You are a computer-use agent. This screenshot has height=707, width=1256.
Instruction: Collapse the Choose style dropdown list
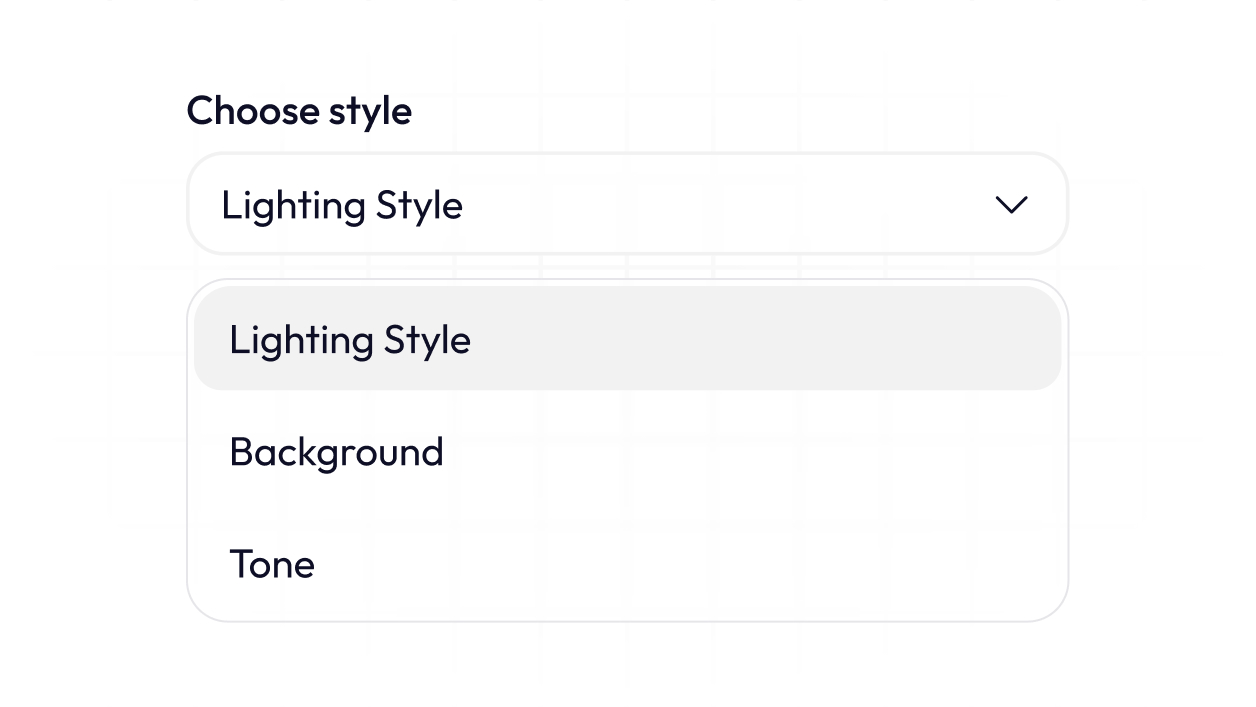point(1011,205)
